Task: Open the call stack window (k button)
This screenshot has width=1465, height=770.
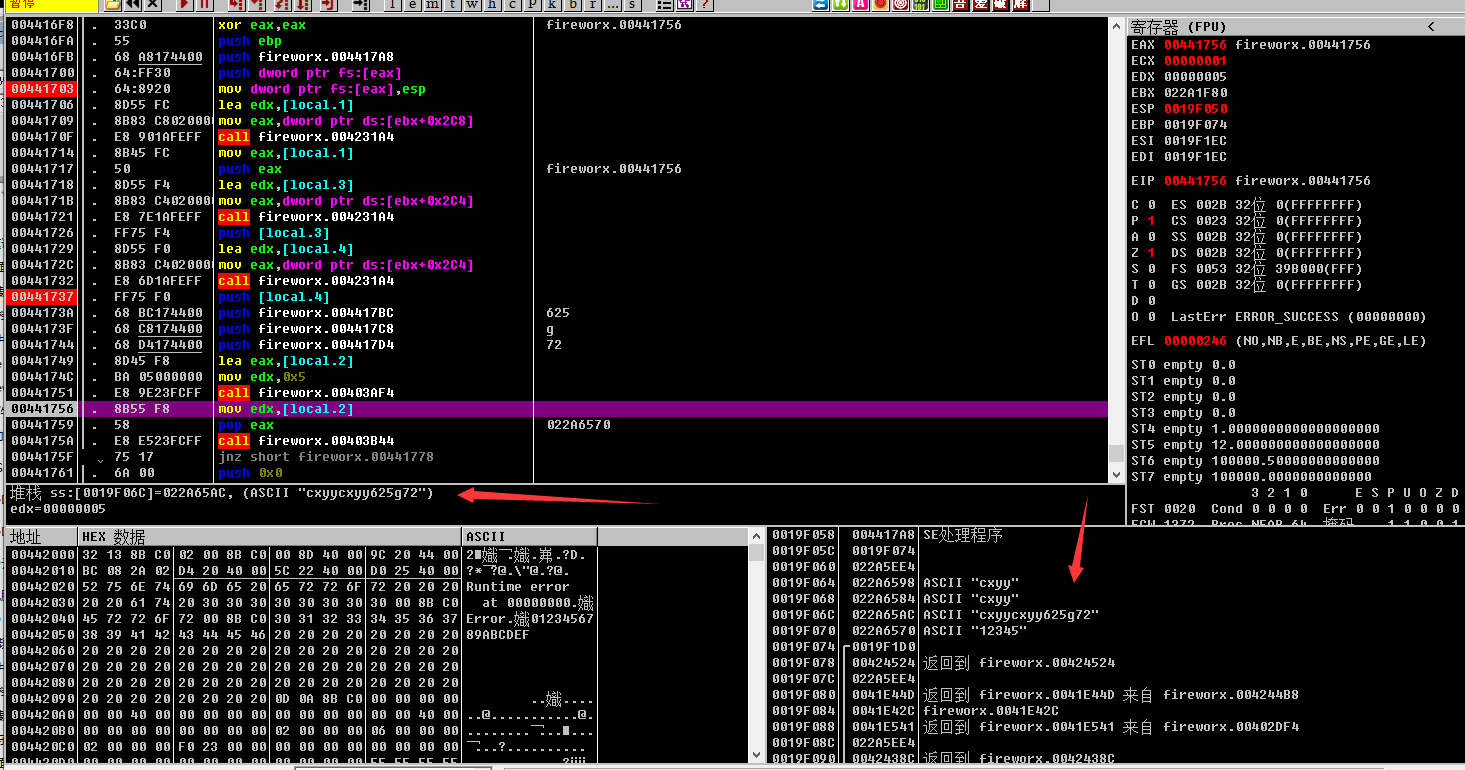Action: point(553,5)
